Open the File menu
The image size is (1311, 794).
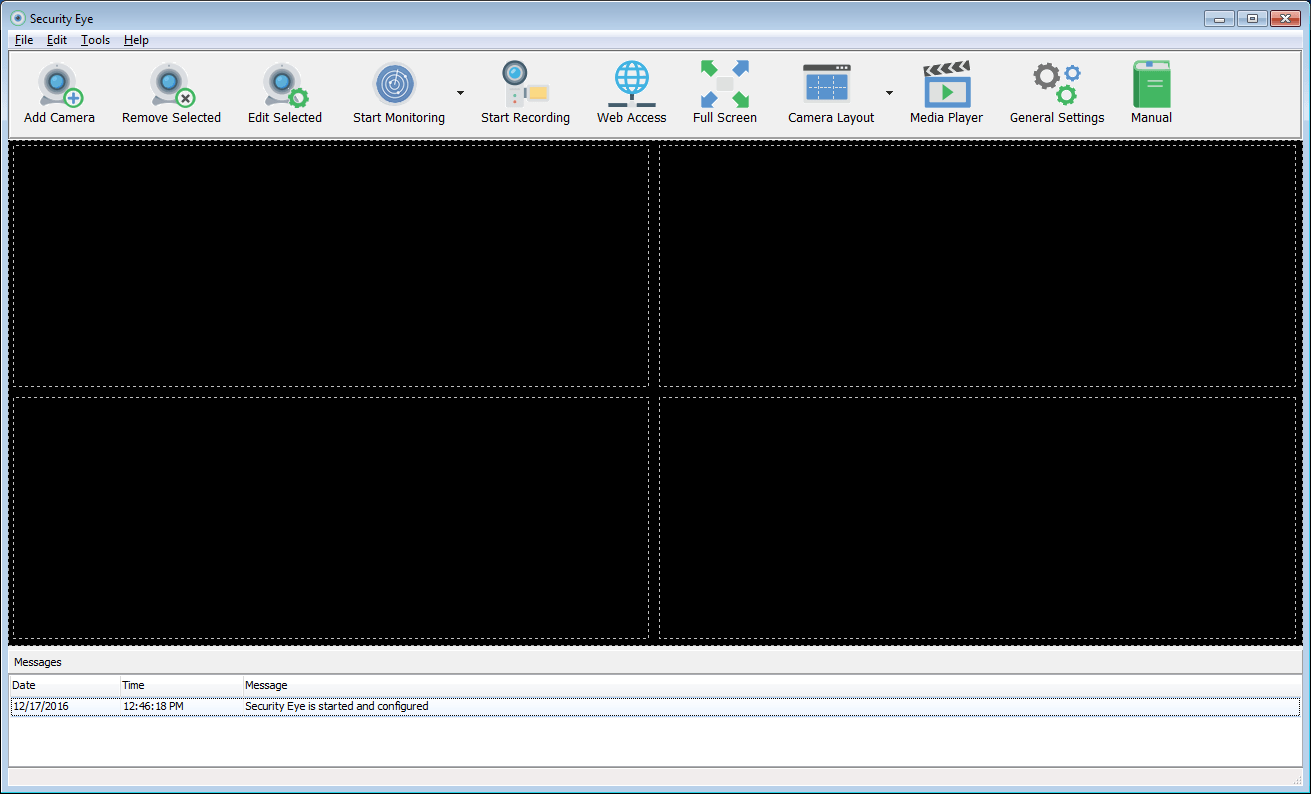23,40
